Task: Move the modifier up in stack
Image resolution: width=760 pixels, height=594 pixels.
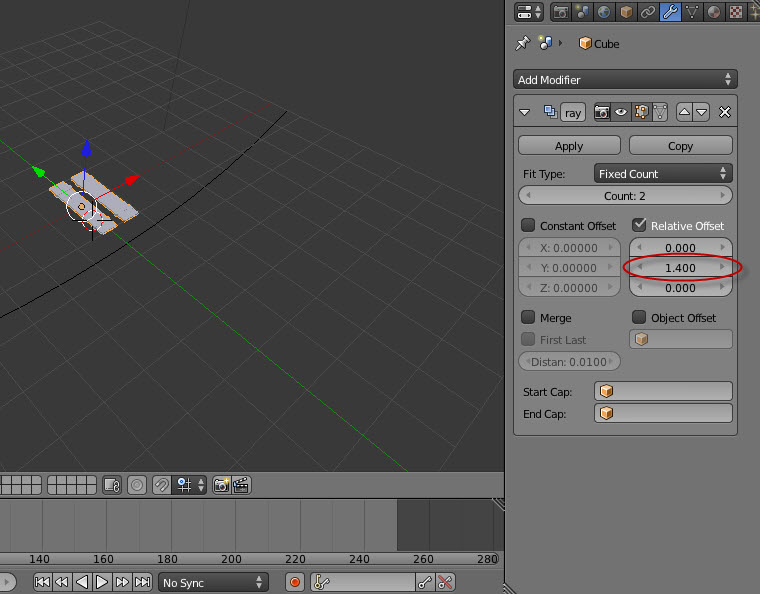Action: (684, 112)
